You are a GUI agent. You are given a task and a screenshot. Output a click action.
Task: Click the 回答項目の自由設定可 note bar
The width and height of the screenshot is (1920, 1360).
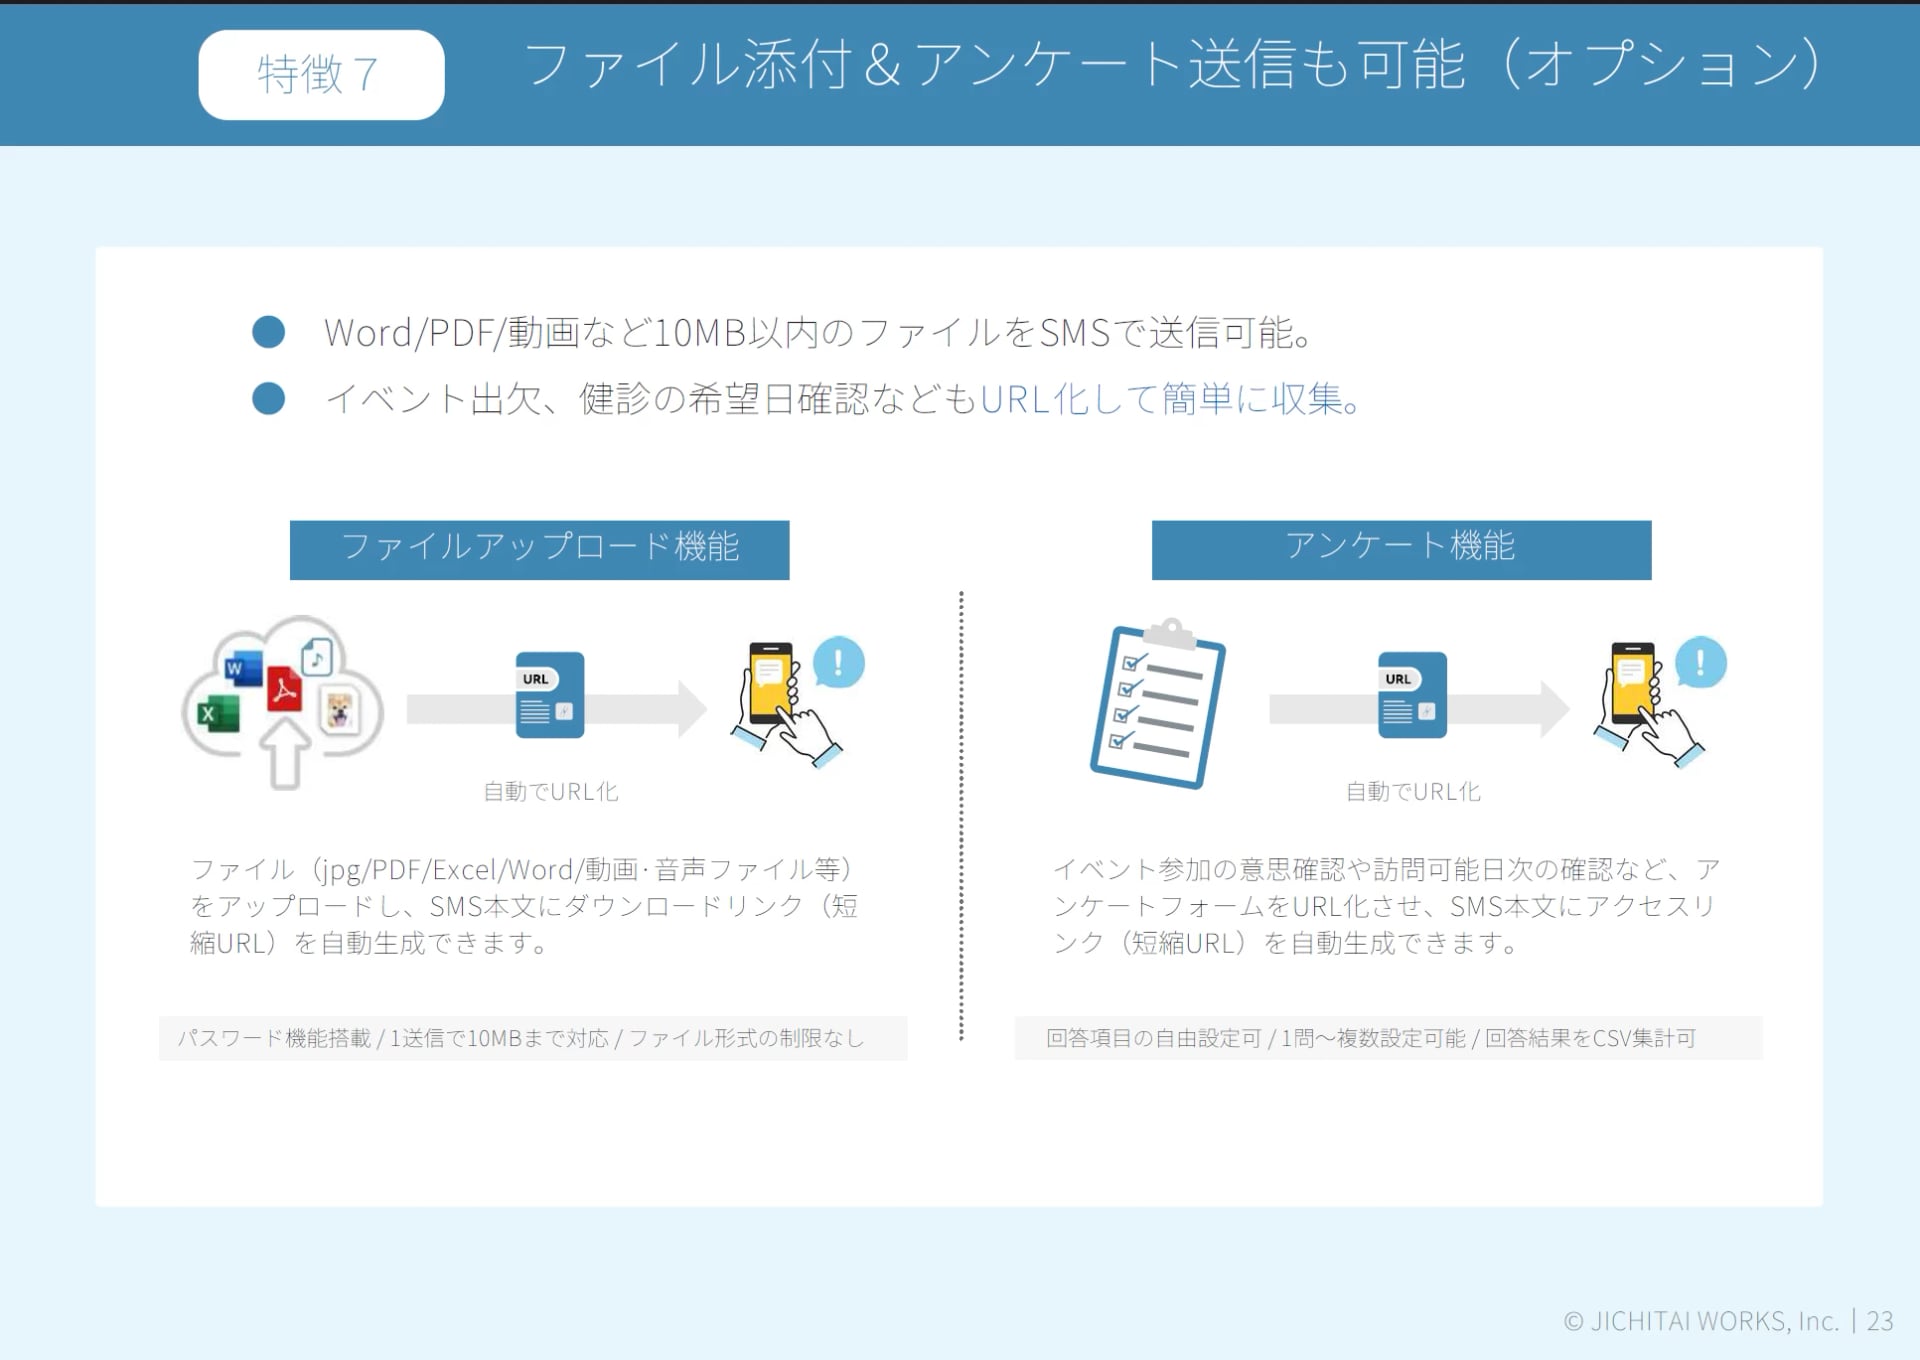point(1387,1038)
